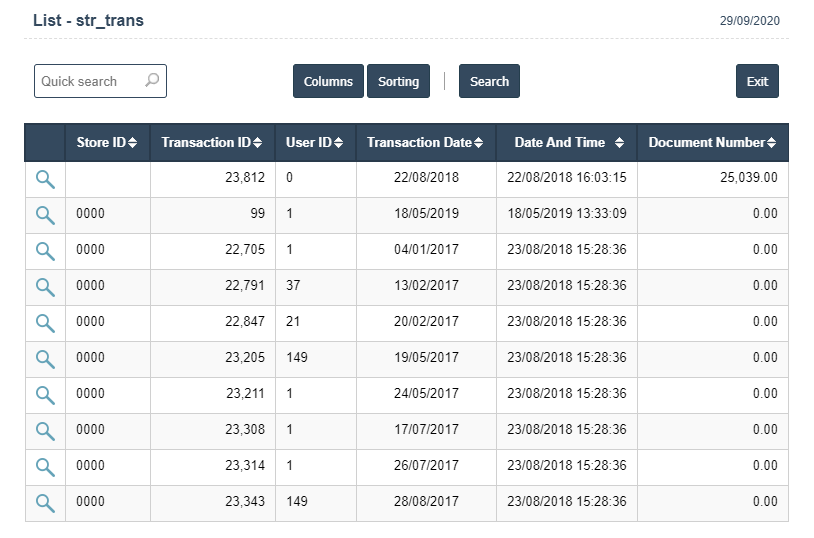Screen dimensions: 814x538
Task: Sort rows by Transaction Date header
Action: tap(425, 143)
